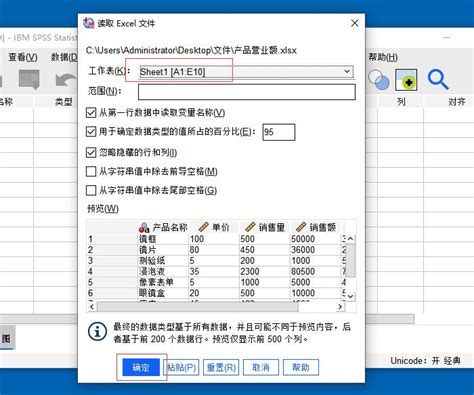Viewport: 474px width, 395px height.
Task: Click the ruler icon beside 销售量
Action: click(250, 227)
